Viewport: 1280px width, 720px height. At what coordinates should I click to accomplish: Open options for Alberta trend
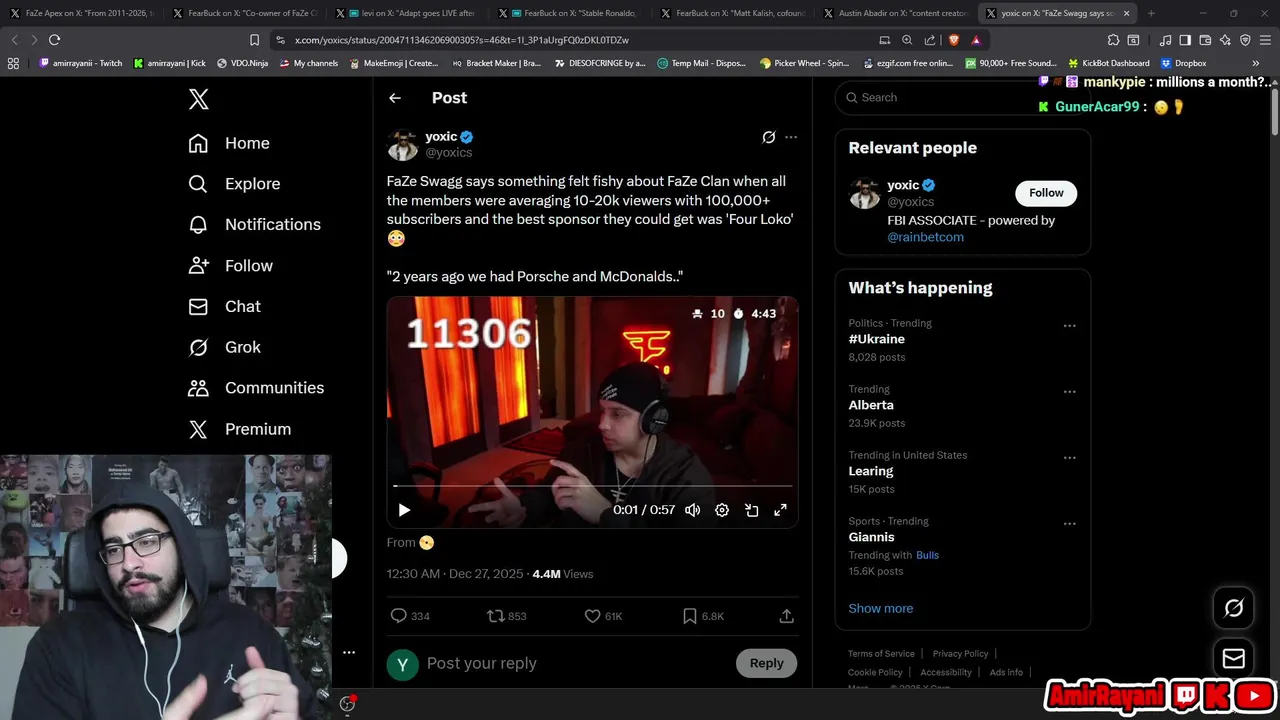[x=1069, y=392]
